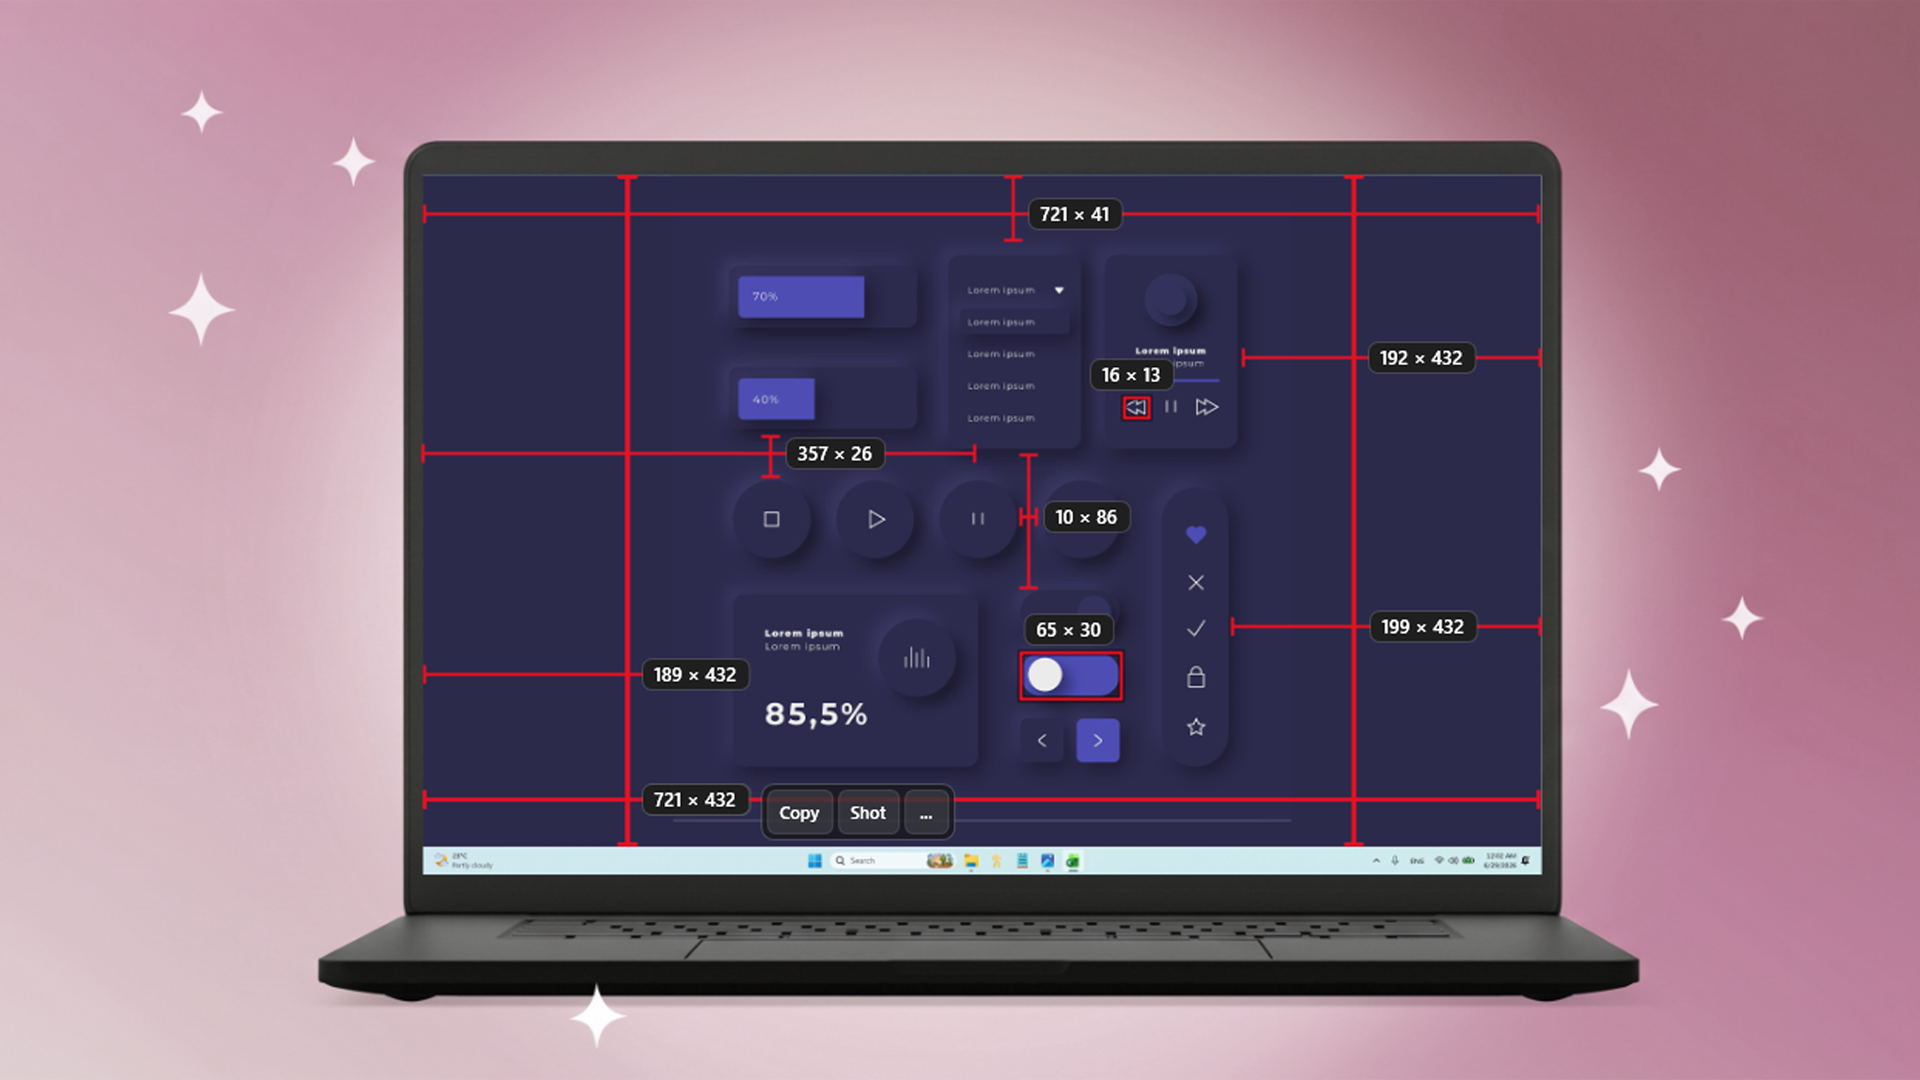Click the 189 × 432 measurement label
This screenshot has width=1920, height=1080.
click(x=695, y=675)
